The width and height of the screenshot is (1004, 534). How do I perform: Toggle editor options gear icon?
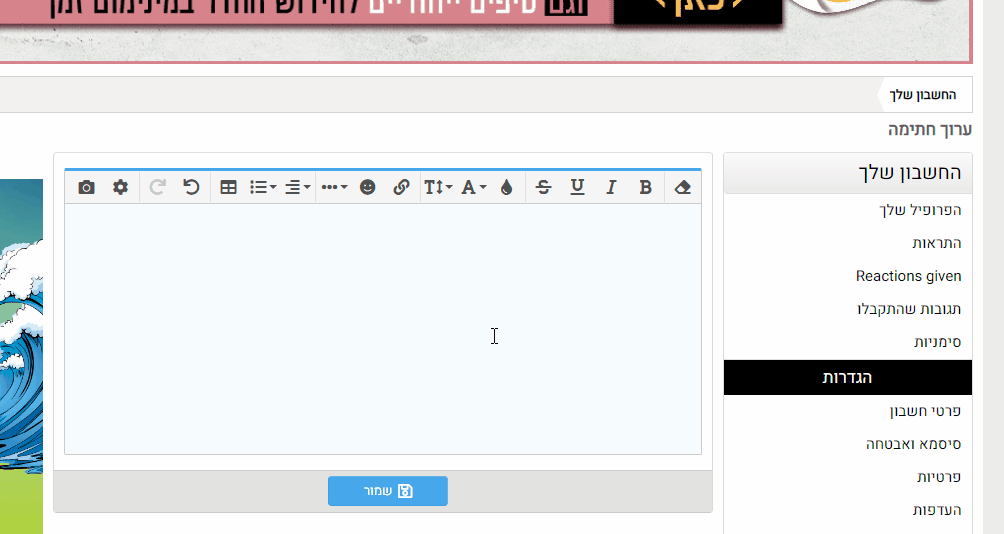120,187
